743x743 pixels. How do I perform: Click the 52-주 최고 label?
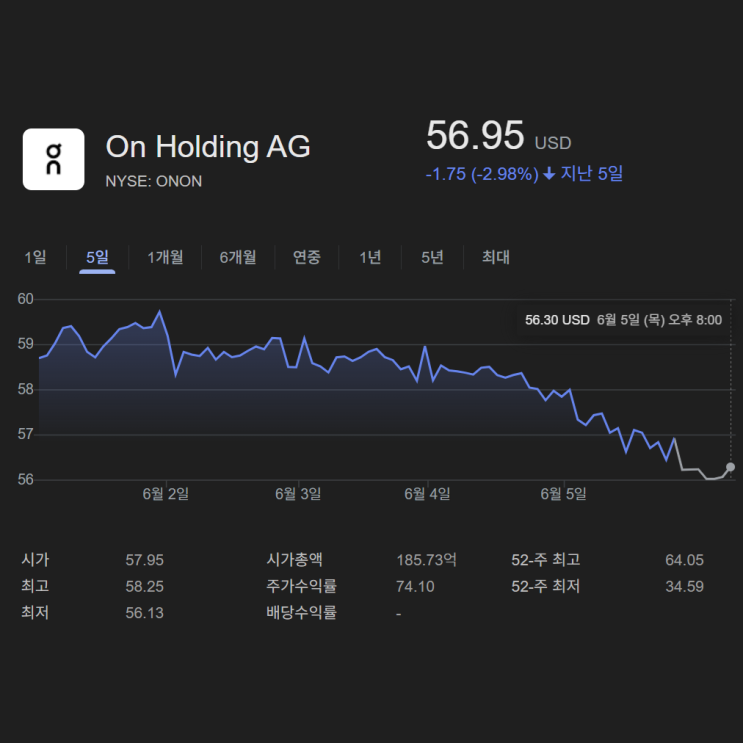(x=546, y=560)
